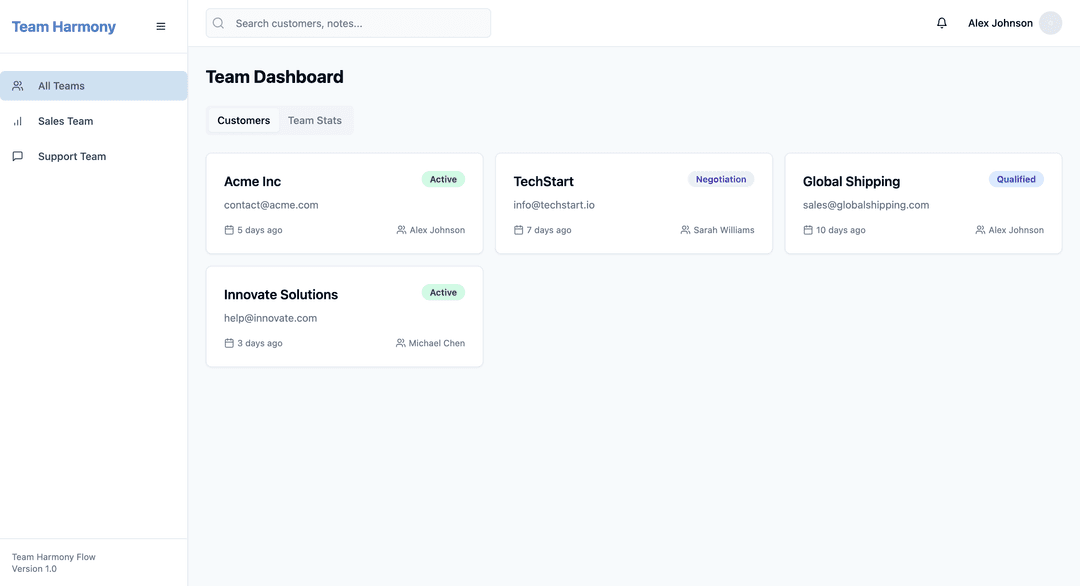Open Support Team in the sidebar
The height and width of the screenshot is (586, 1080).
pyautogui.click(x=72, y=157)
